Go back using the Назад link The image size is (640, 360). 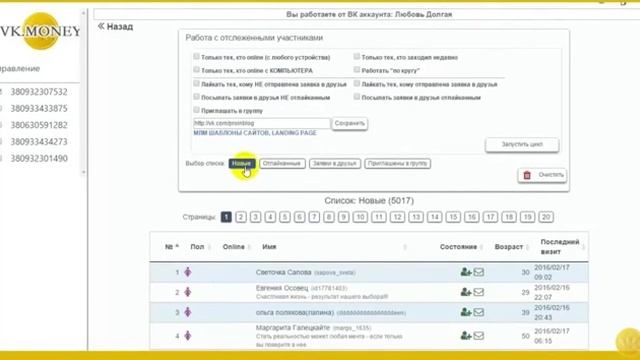[x=116, y=27]
